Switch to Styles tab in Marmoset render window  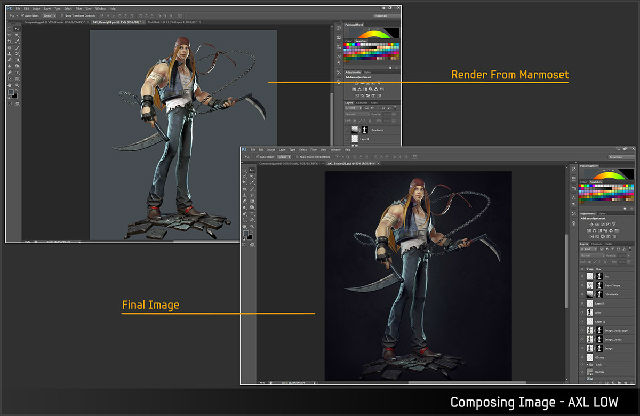tap(367, 72)
